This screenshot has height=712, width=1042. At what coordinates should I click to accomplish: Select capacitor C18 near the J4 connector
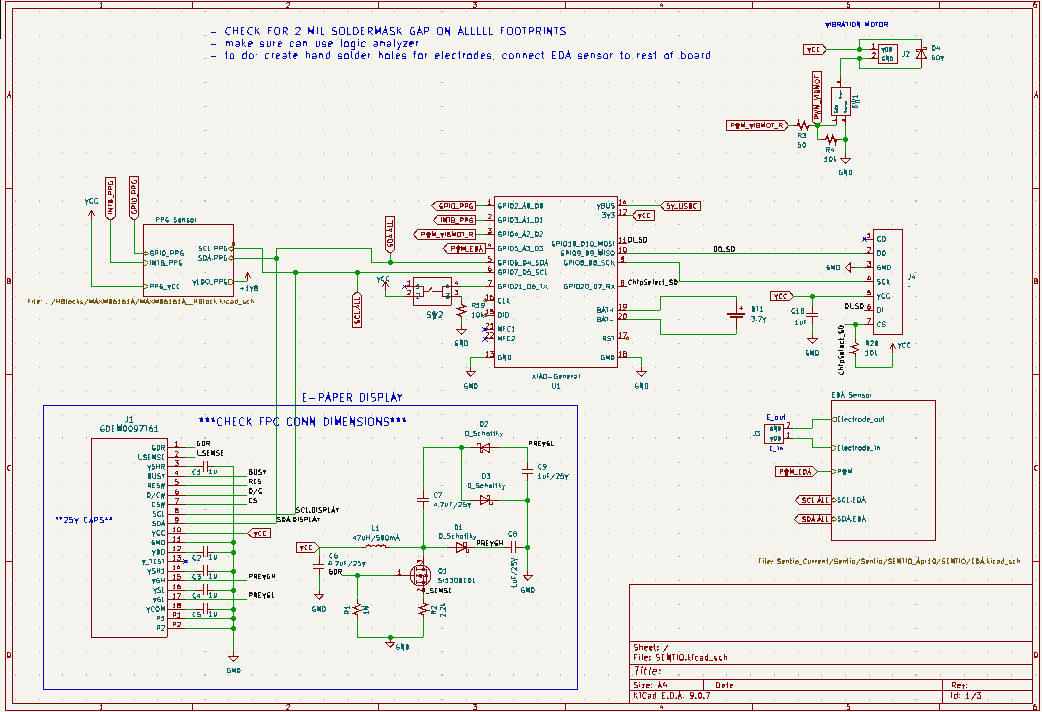click(x=812, y=314)
